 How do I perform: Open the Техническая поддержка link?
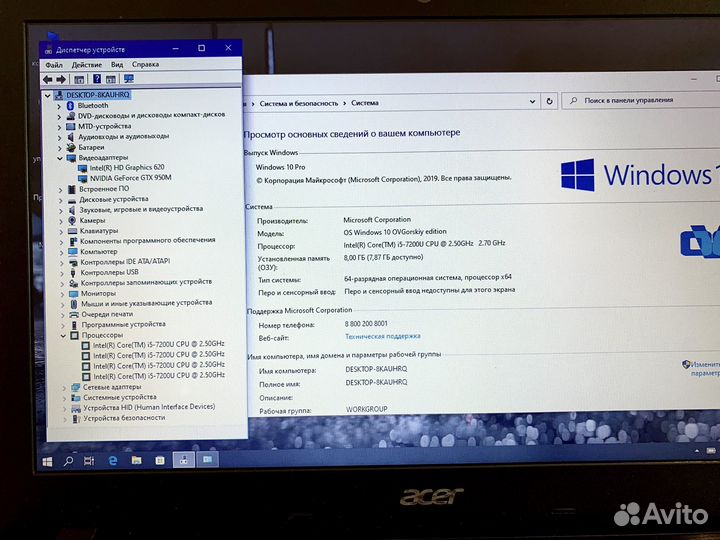coord(382,337)
